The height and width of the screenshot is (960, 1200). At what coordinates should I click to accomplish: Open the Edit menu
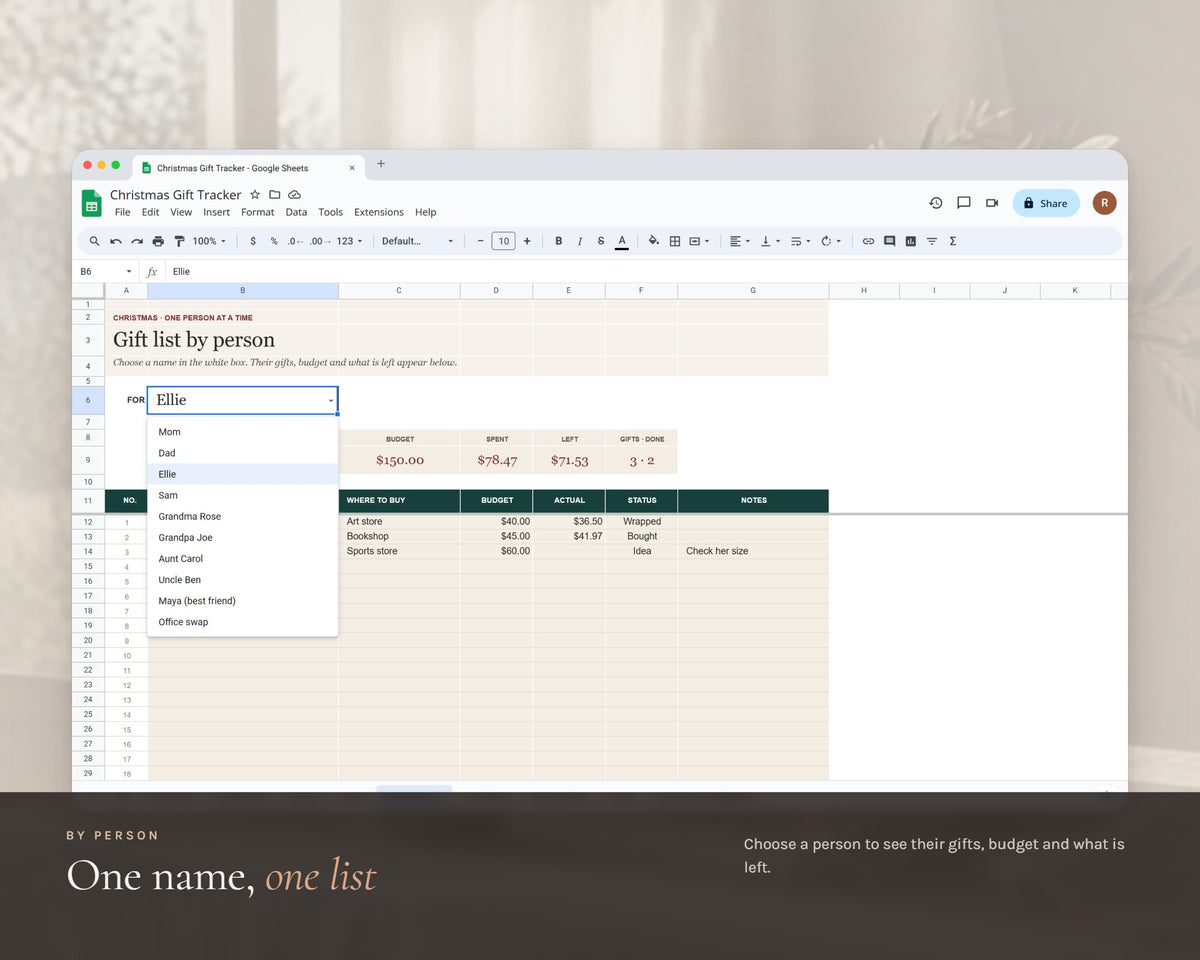point(150,212)
